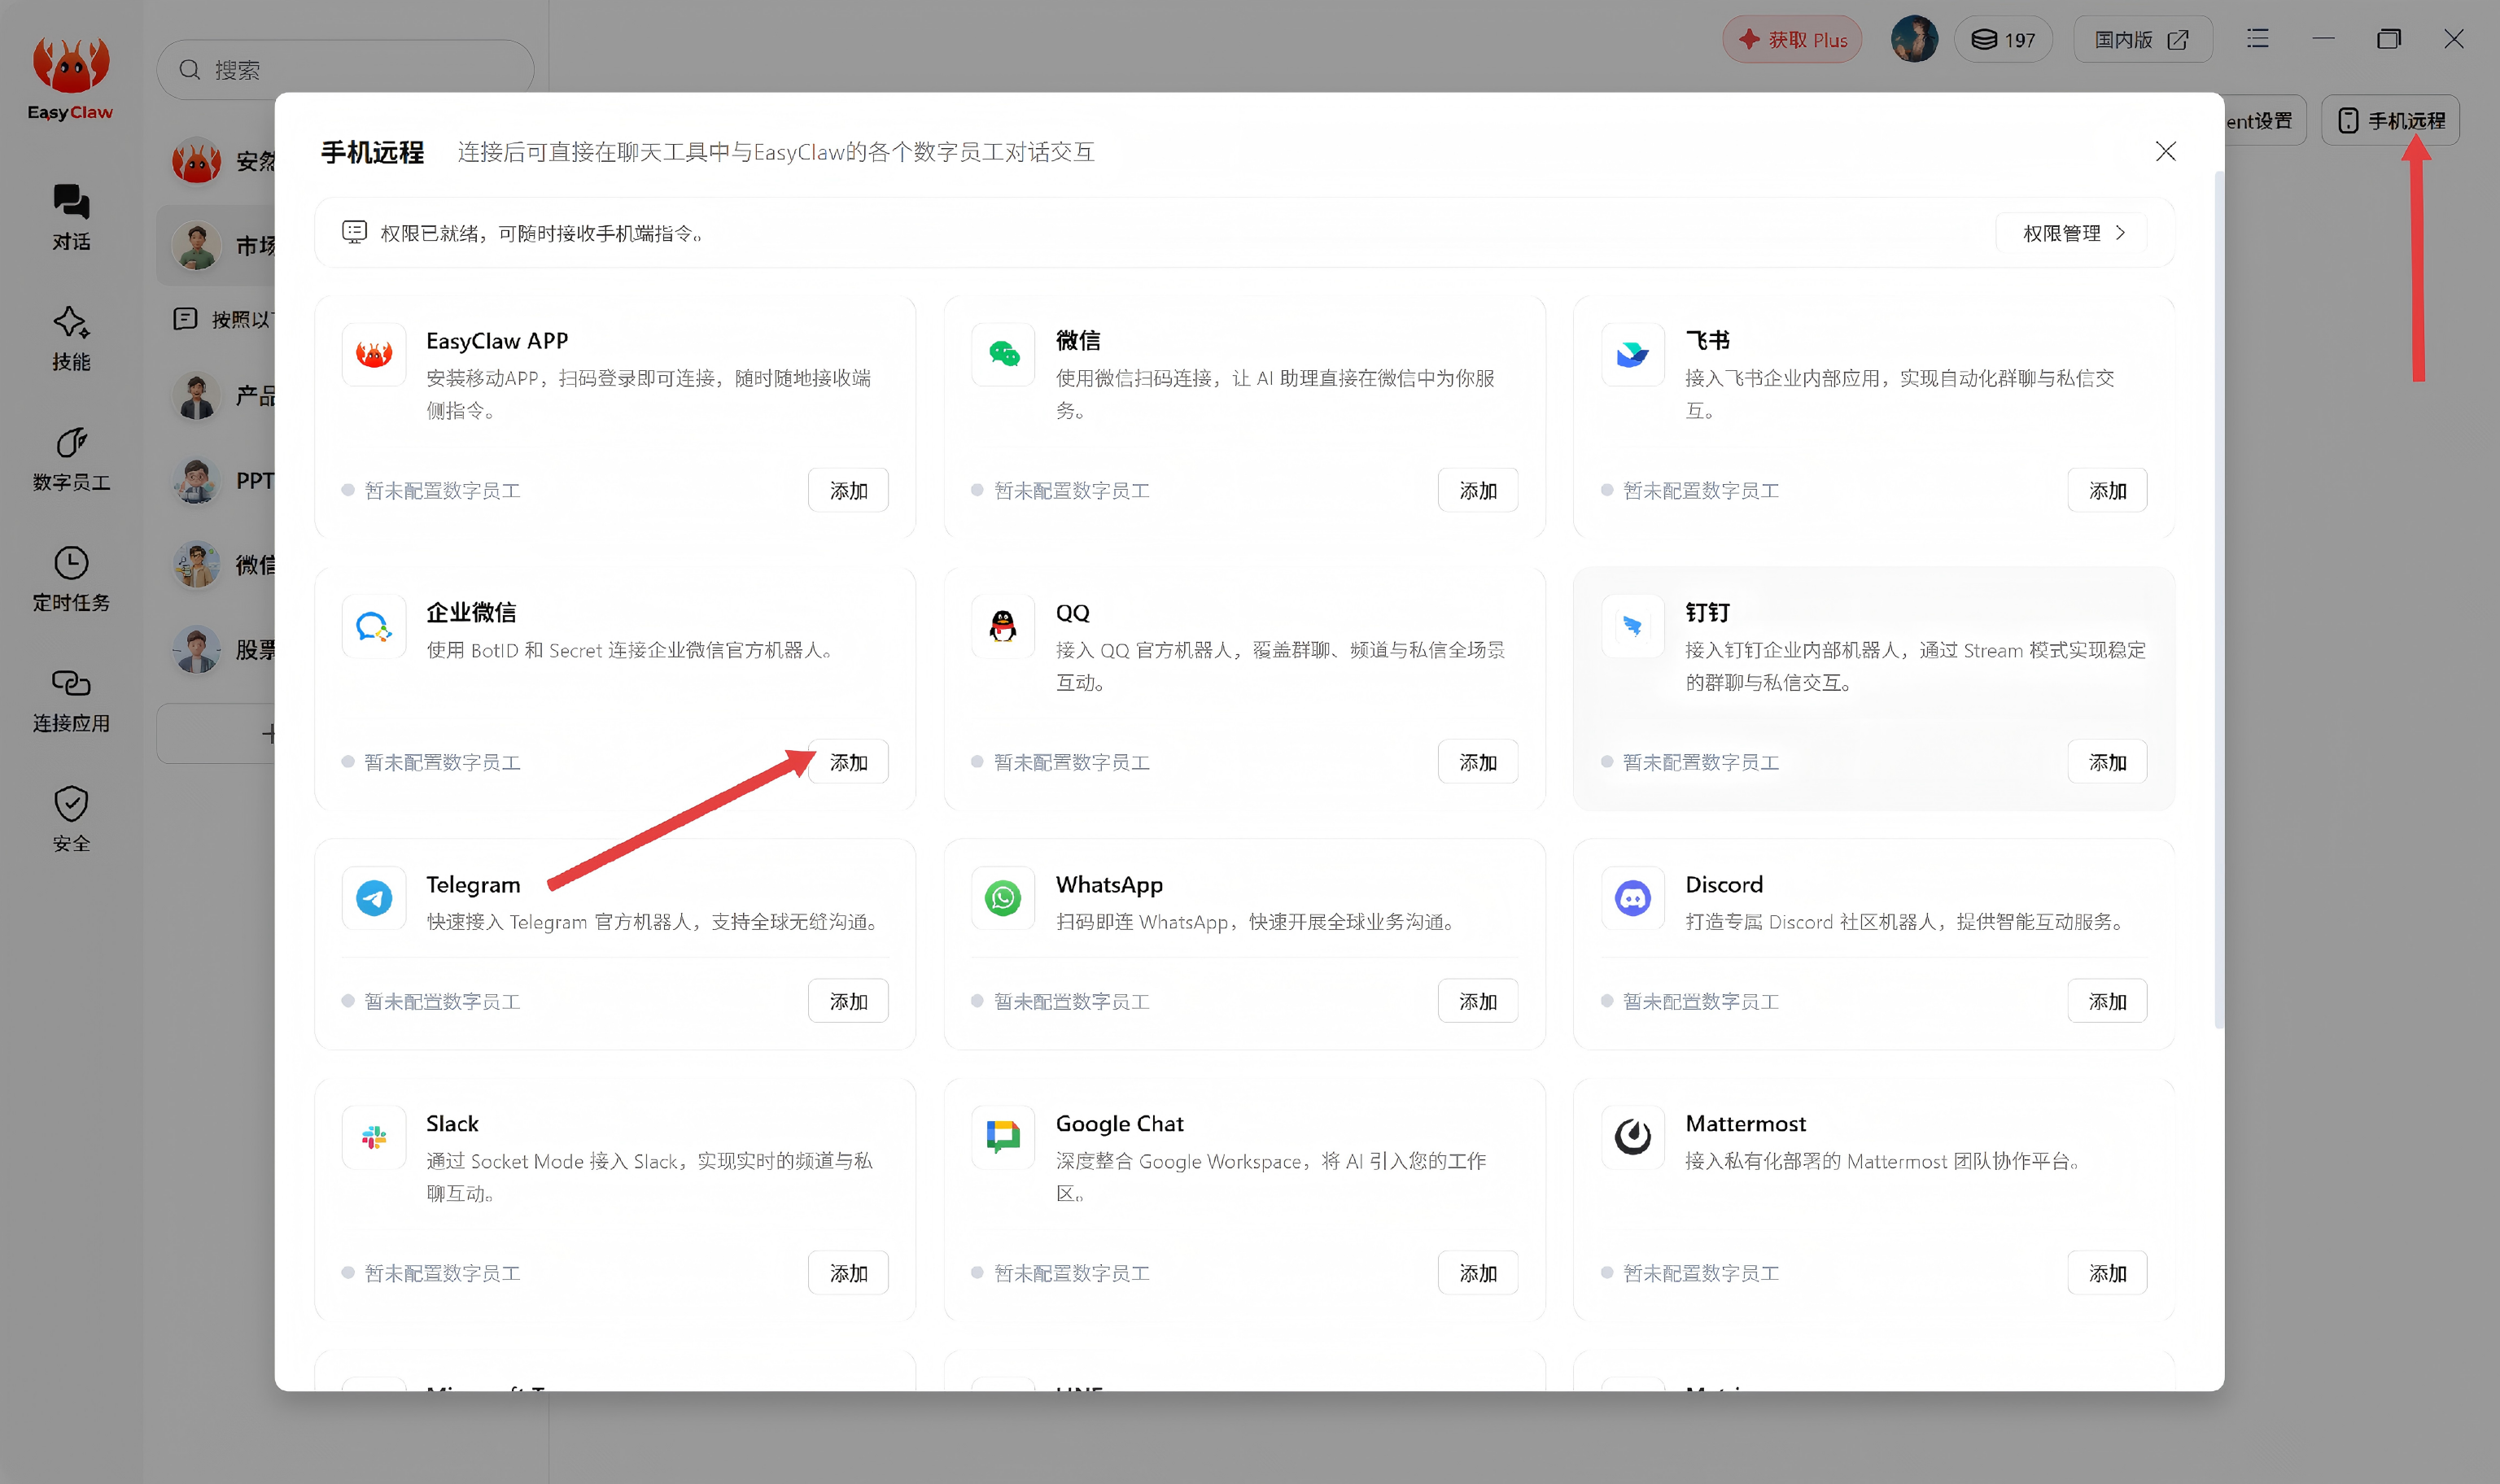Image resolution: width=2500 pixels, height=1484 pixels.
Task: Click the 企业微信 card icon
Action: [374, 626]
